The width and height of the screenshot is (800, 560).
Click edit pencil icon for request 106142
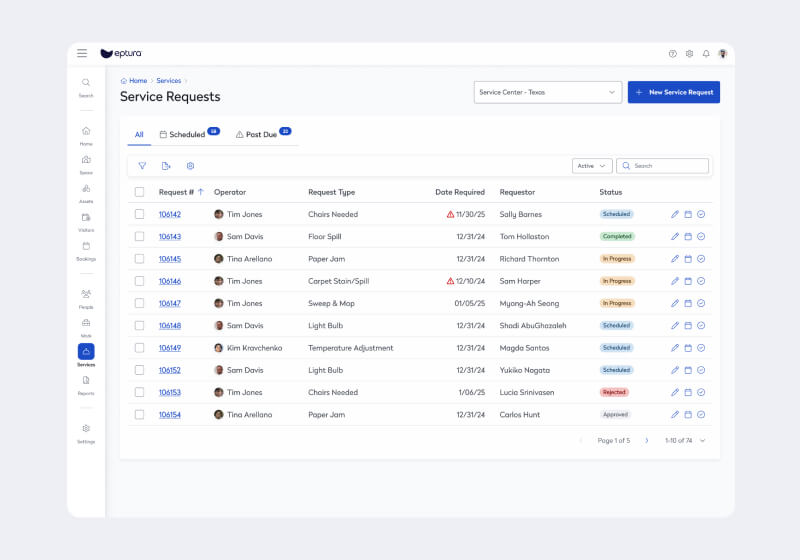tap(675, 214)
